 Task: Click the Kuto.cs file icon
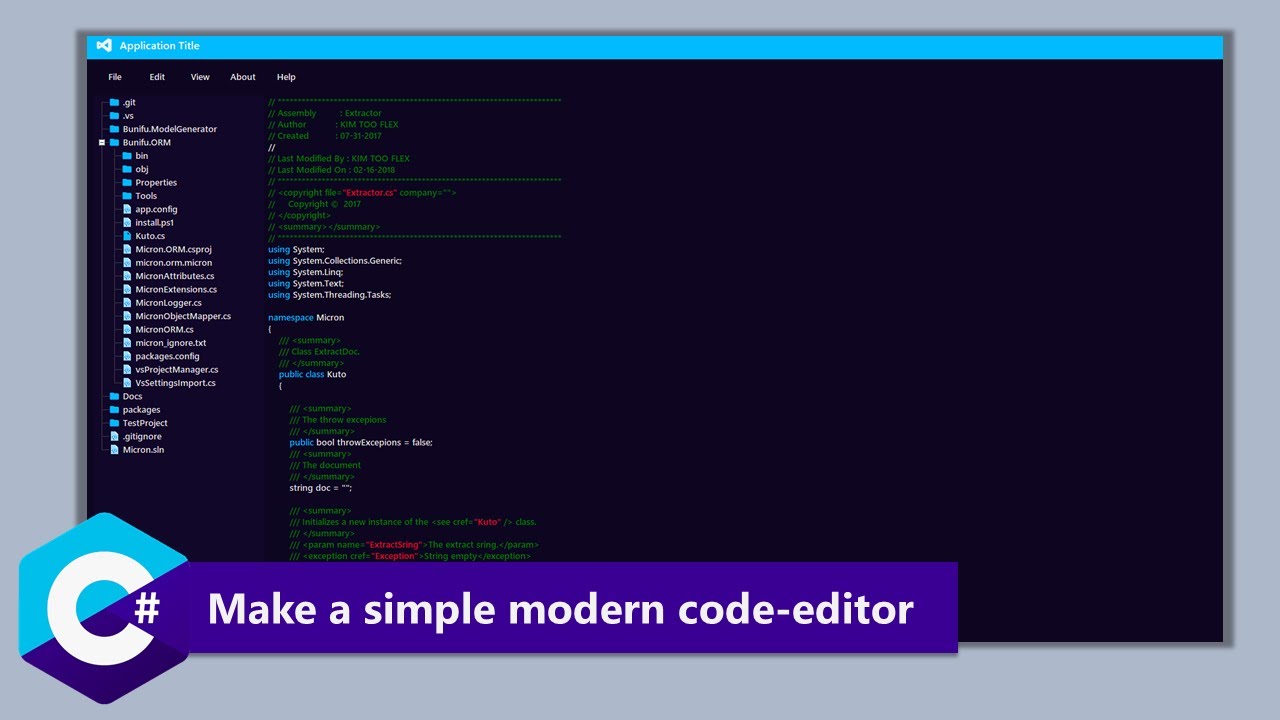[x=127, y=236]
